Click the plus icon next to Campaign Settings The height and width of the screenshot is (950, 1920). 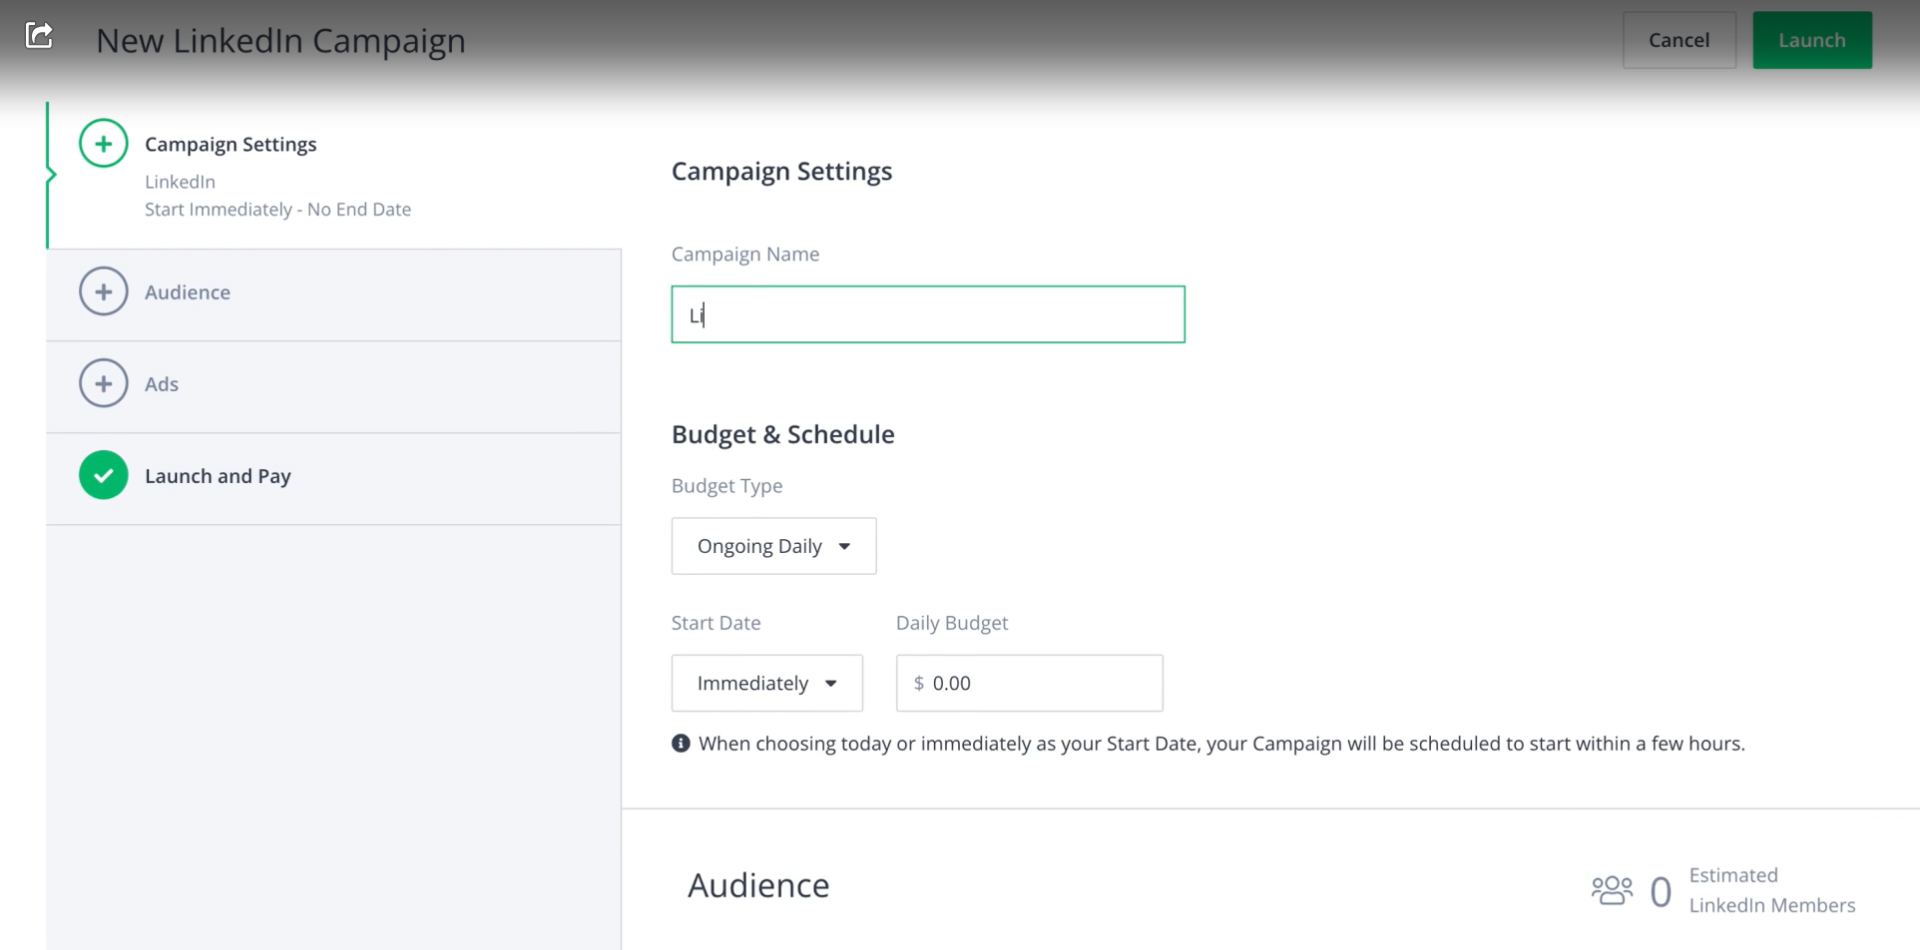pos(103,143)
